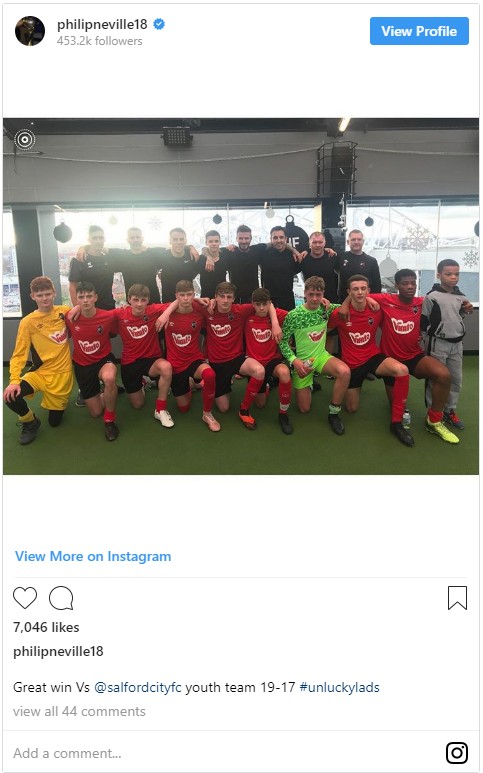
Task: Save post with the bookmark icon
Action: click(x=457, y=598)
